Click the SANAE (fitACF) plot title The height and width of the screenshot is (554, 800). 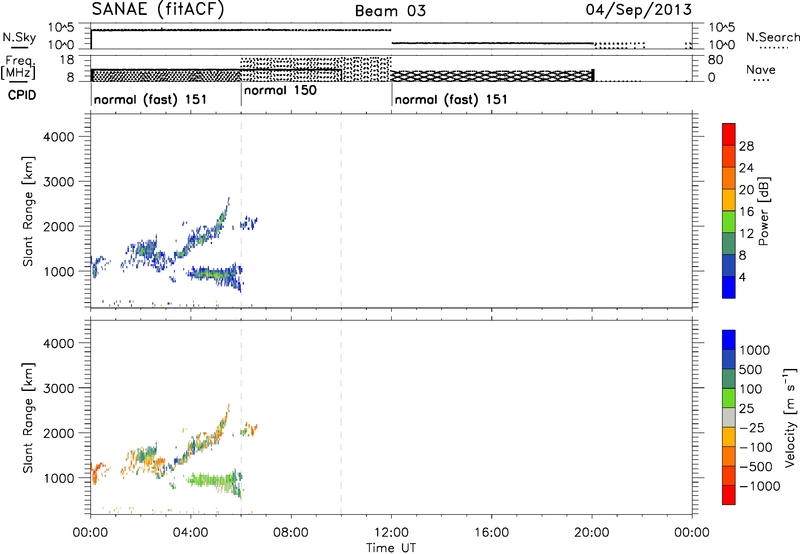point(158,9)
